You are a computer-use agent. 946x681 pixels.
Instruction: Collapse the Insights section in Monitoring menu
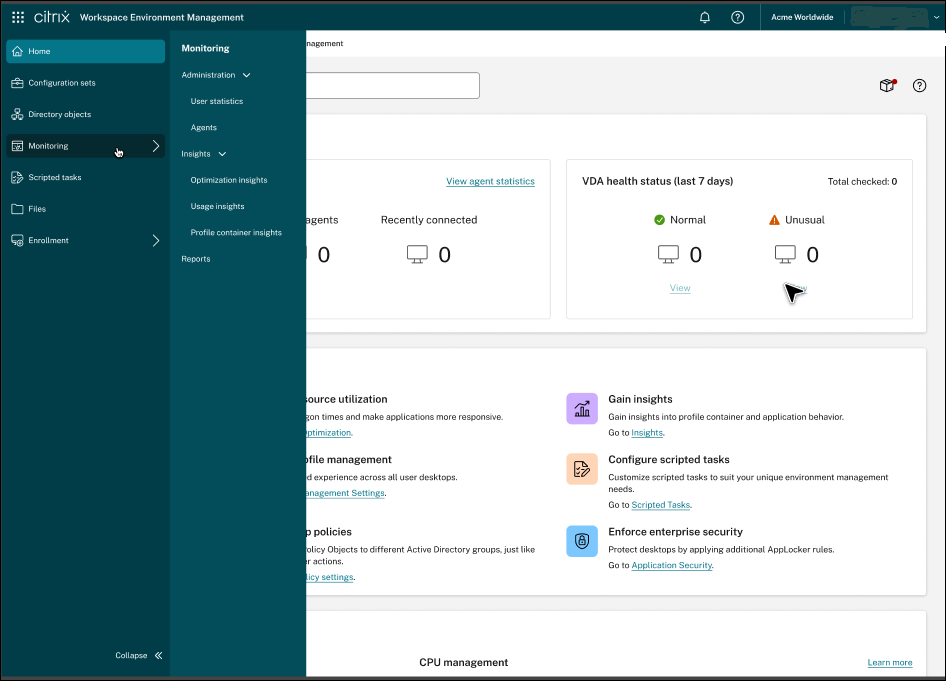point(222,154)
